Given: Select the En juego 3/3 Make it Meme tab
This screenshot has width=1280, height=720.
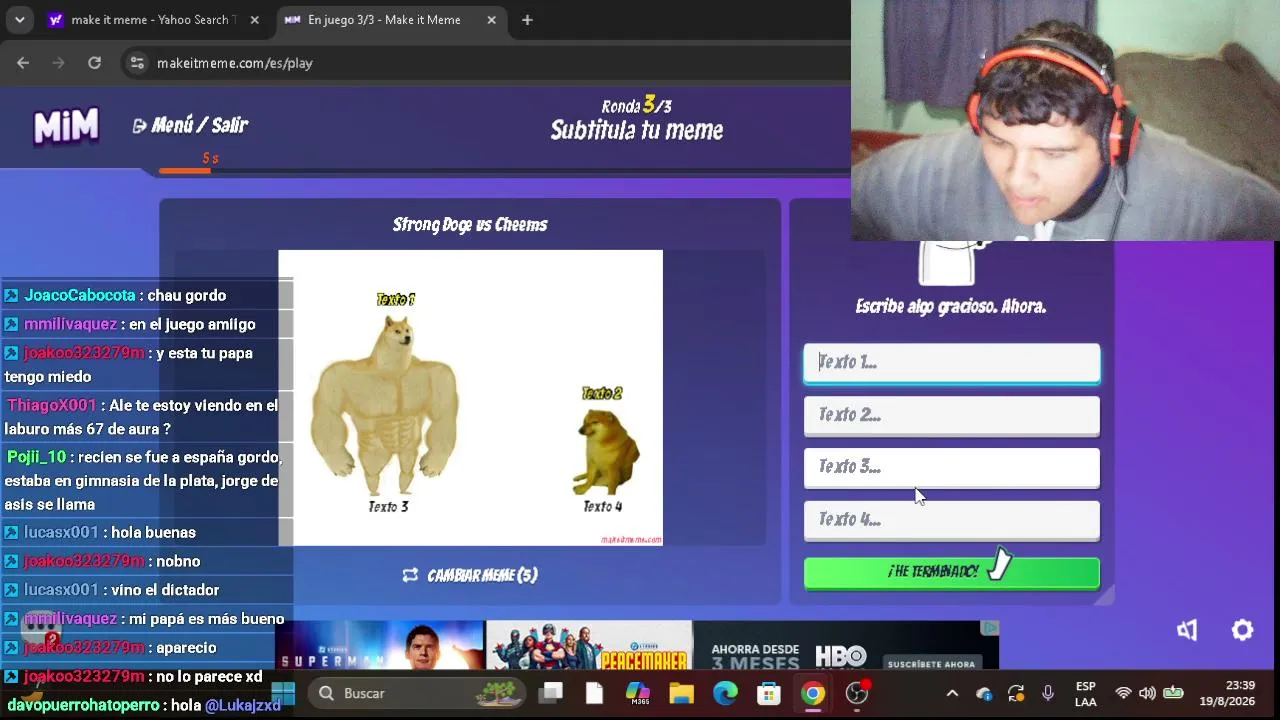Looking at the screenshot, I should (388, 20).
